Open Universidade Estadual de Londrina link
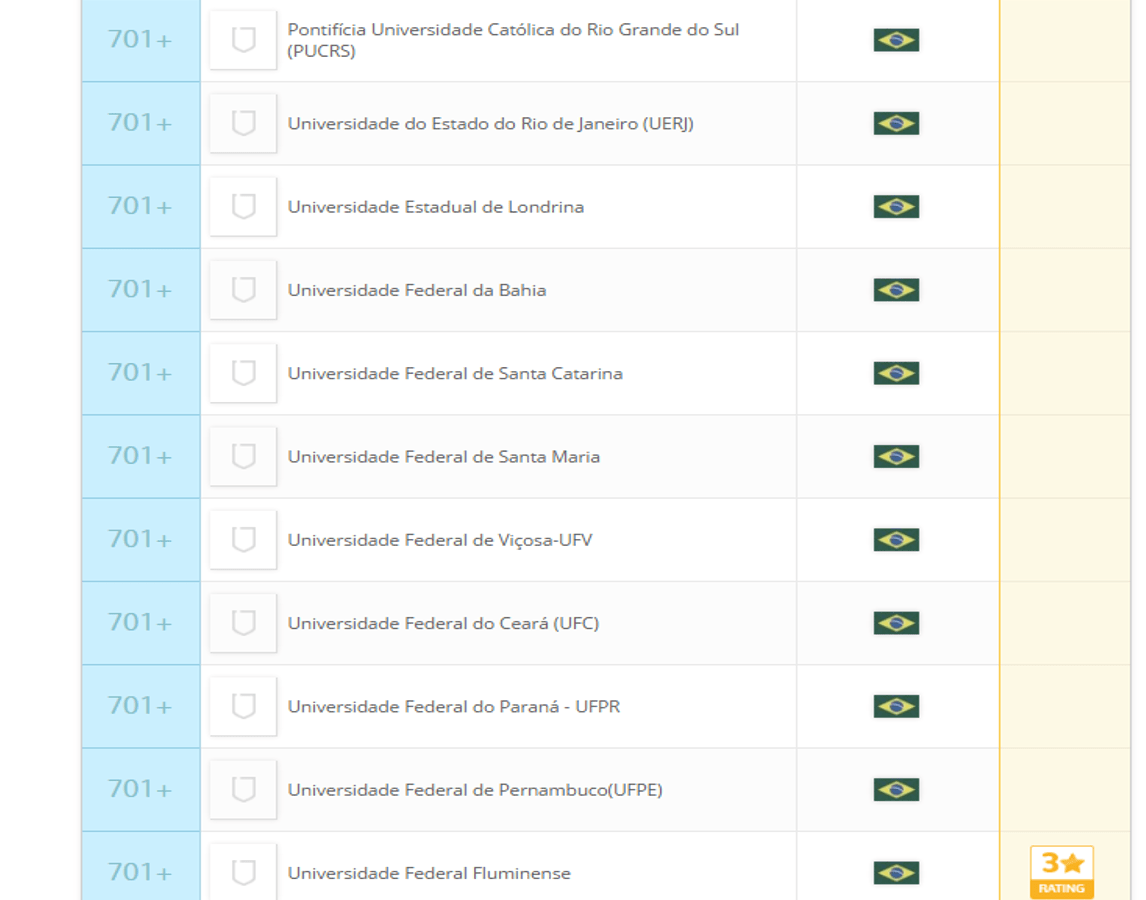 tap(436, 207)
